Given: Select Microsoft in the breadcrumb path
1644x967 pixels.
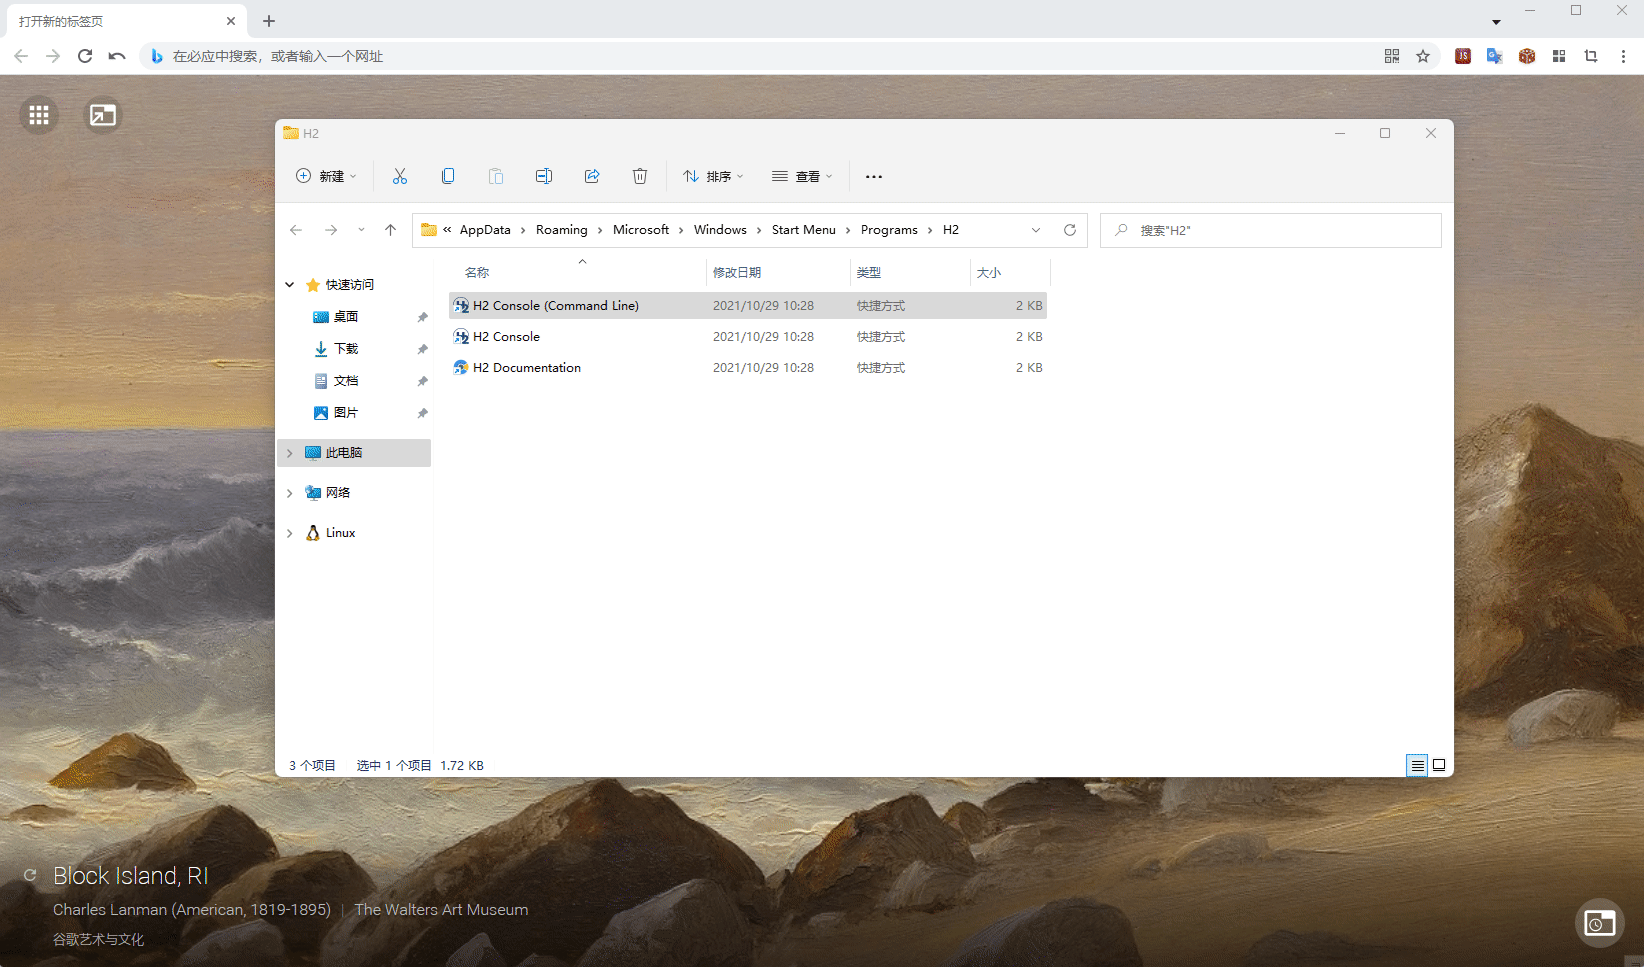Looking at the screenshot, I should tap(641, 230).
